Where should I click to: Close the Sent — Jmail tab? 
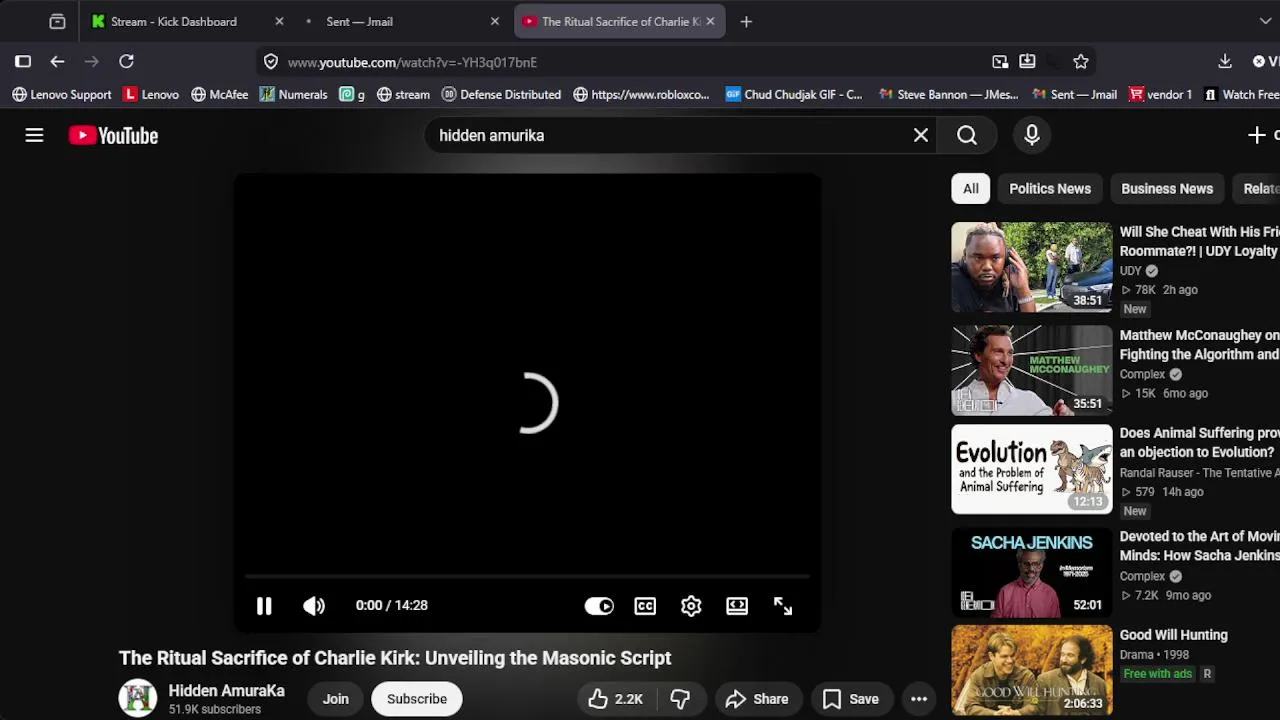coord(494,21)
